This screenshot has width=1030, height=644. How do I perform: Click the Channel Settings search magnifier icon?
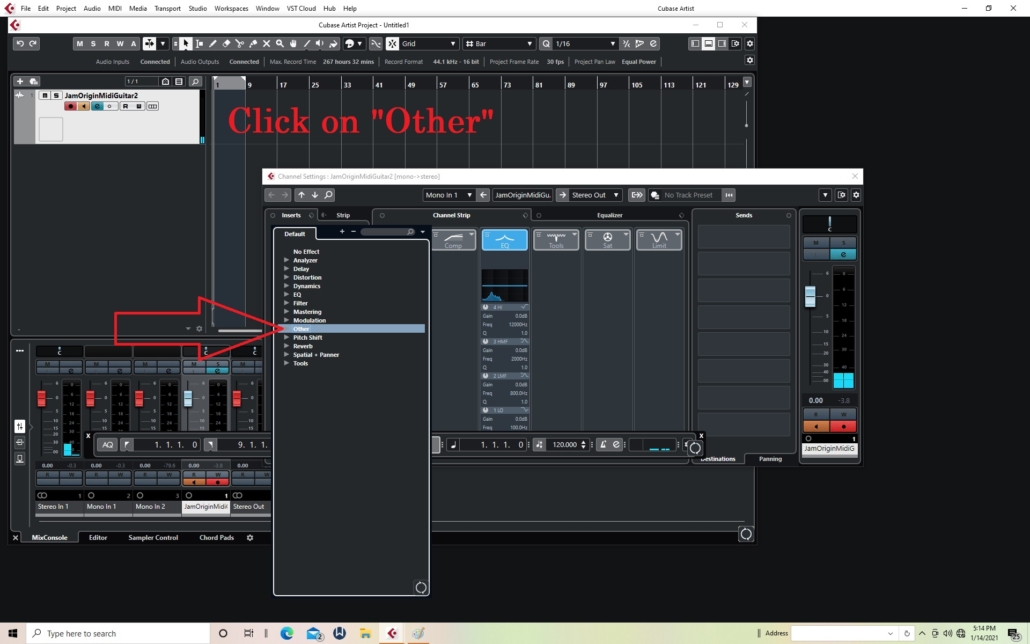tap(328, 195)
